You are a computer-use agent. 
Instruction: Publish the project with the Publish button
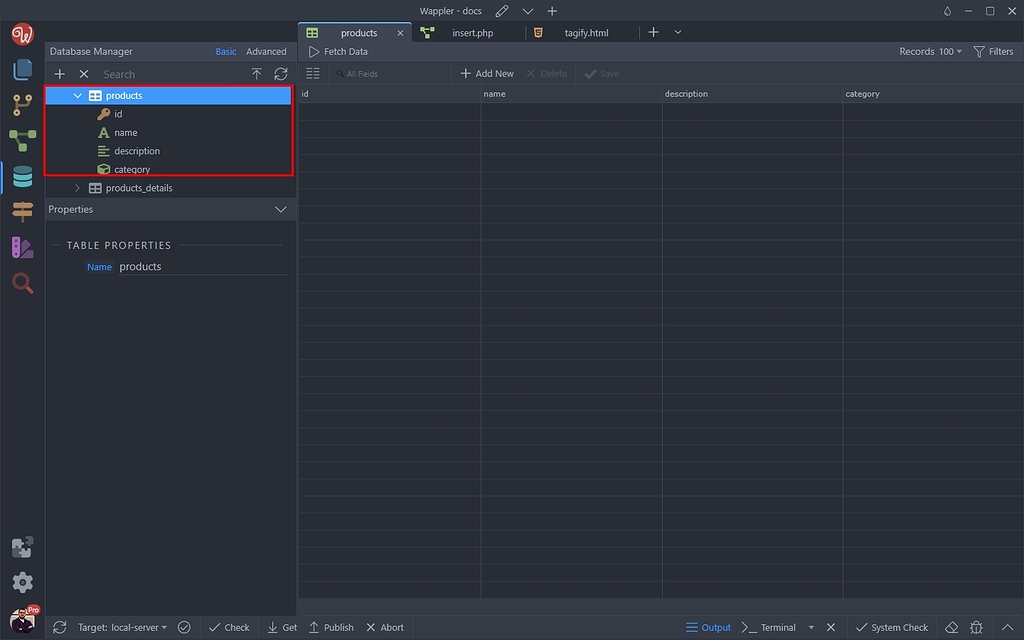(331, 627)
